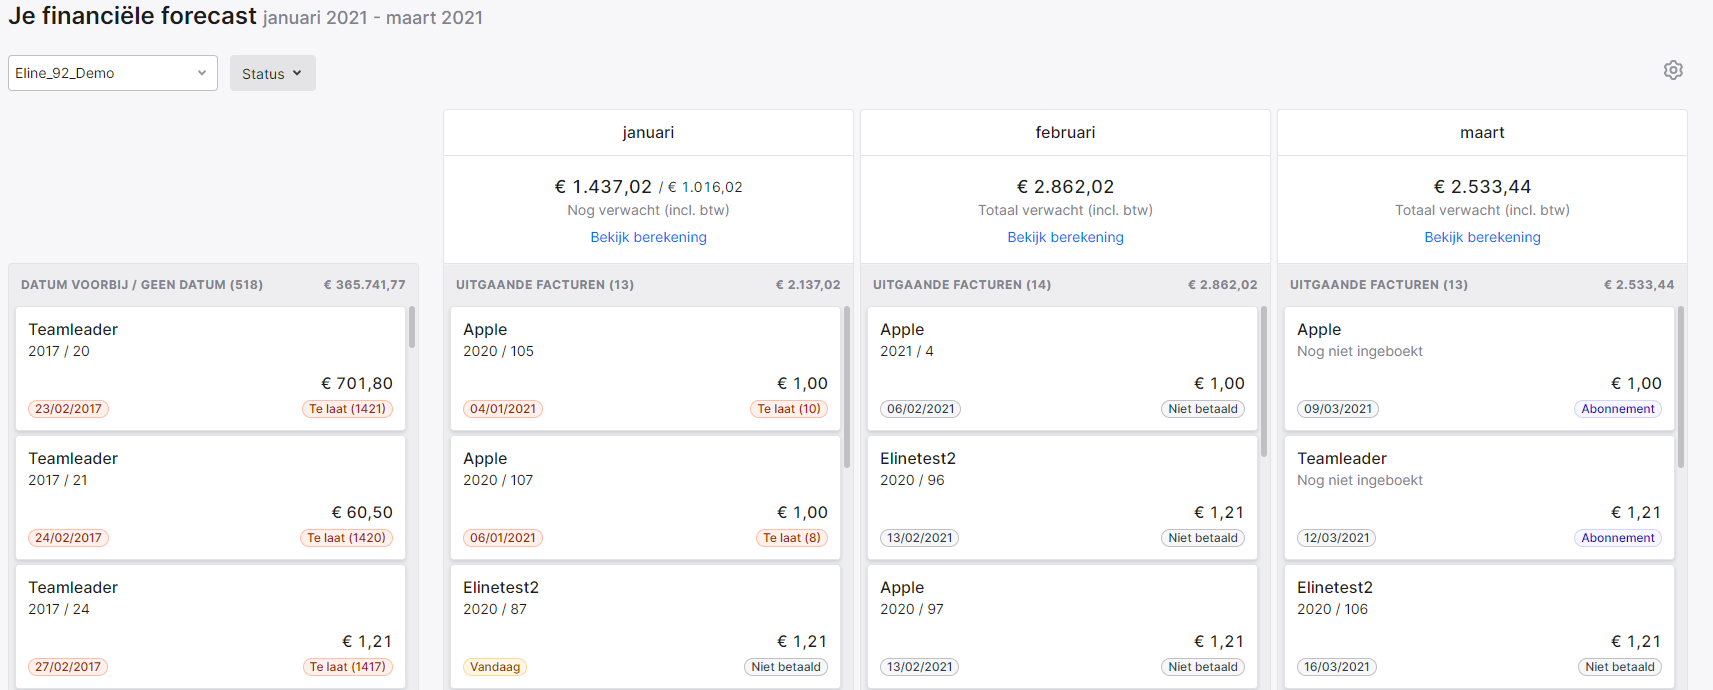Open Apple invoice 2020 / 105 card
This screenshot has height=690, width=1713.
645,368
